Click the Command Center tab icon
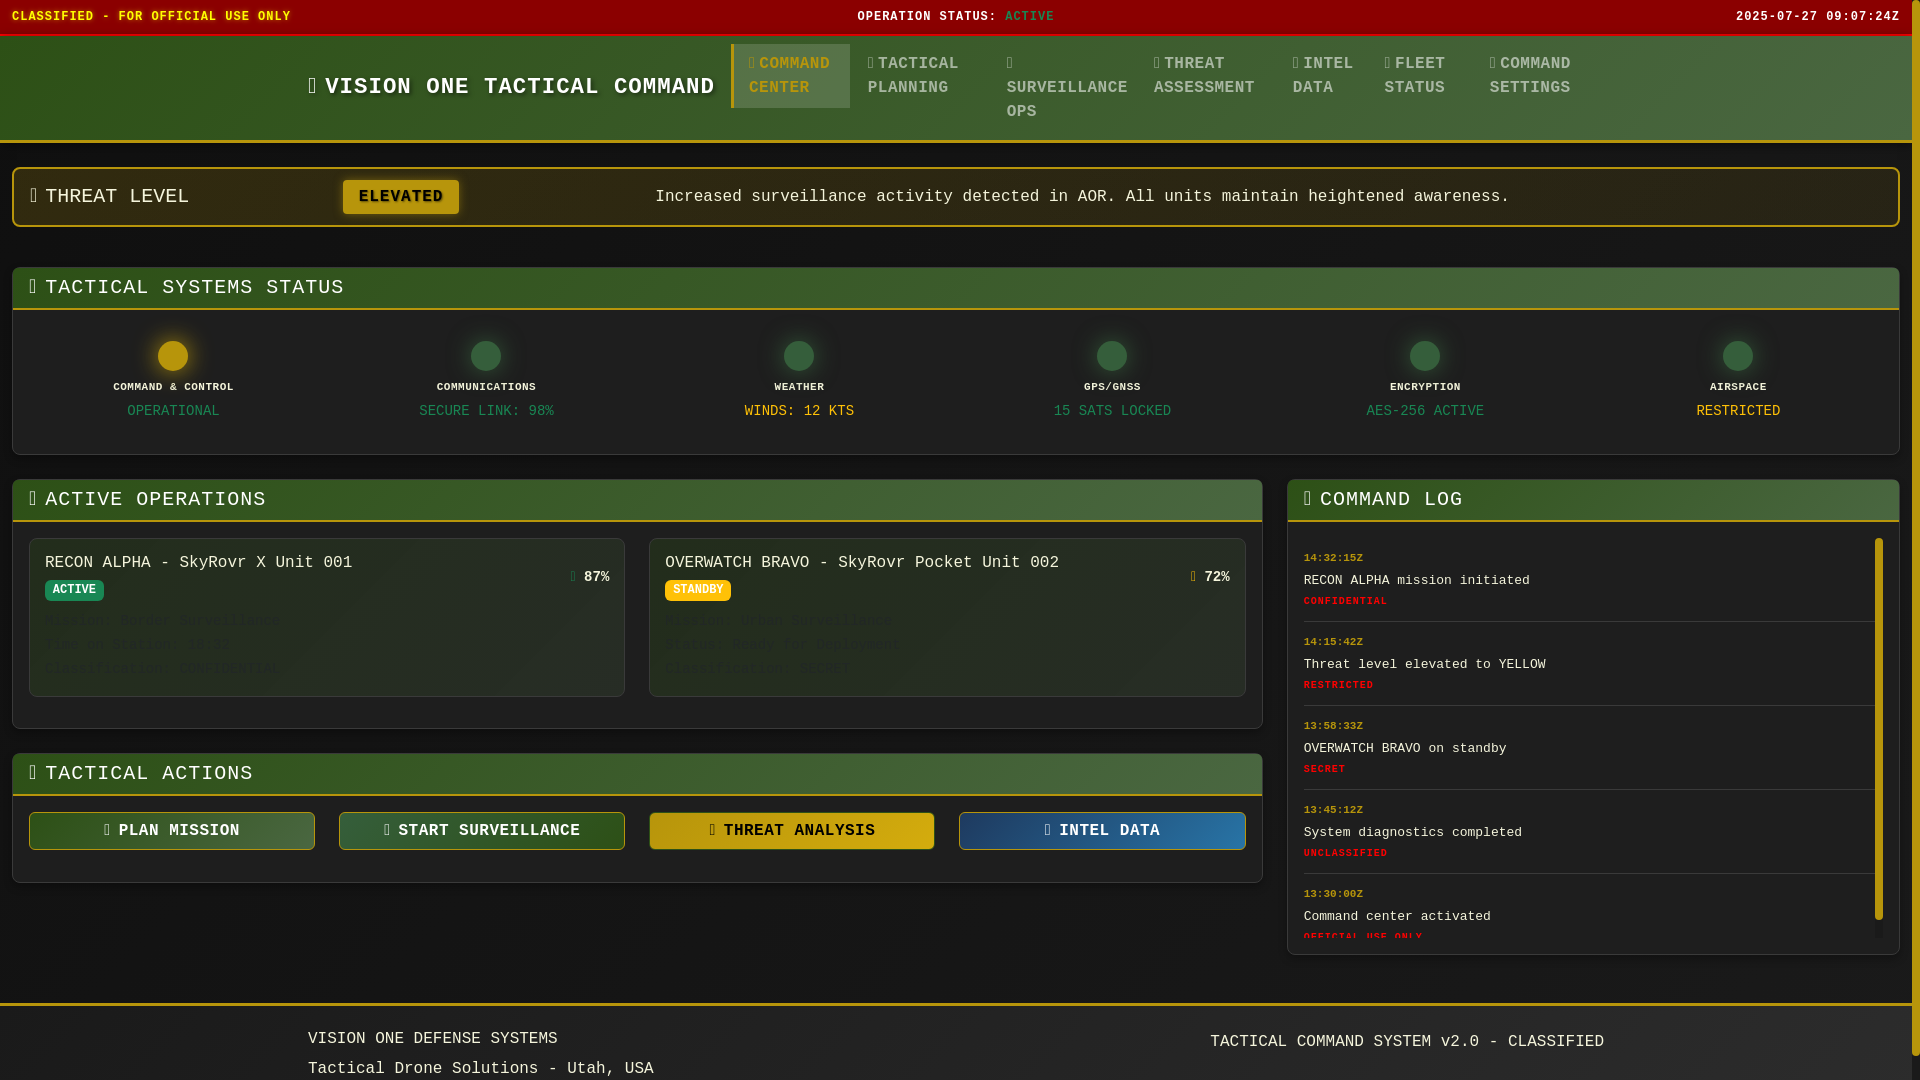The width and height of the screenshot is (1920, 1080). point(753,64)
